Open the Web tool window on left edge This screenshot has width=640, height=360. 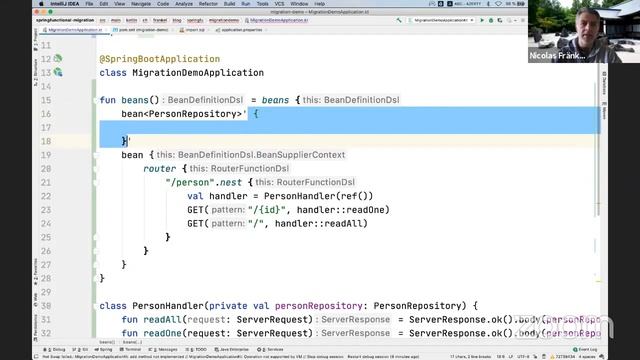pyautogui.click(x=36, y=300)
